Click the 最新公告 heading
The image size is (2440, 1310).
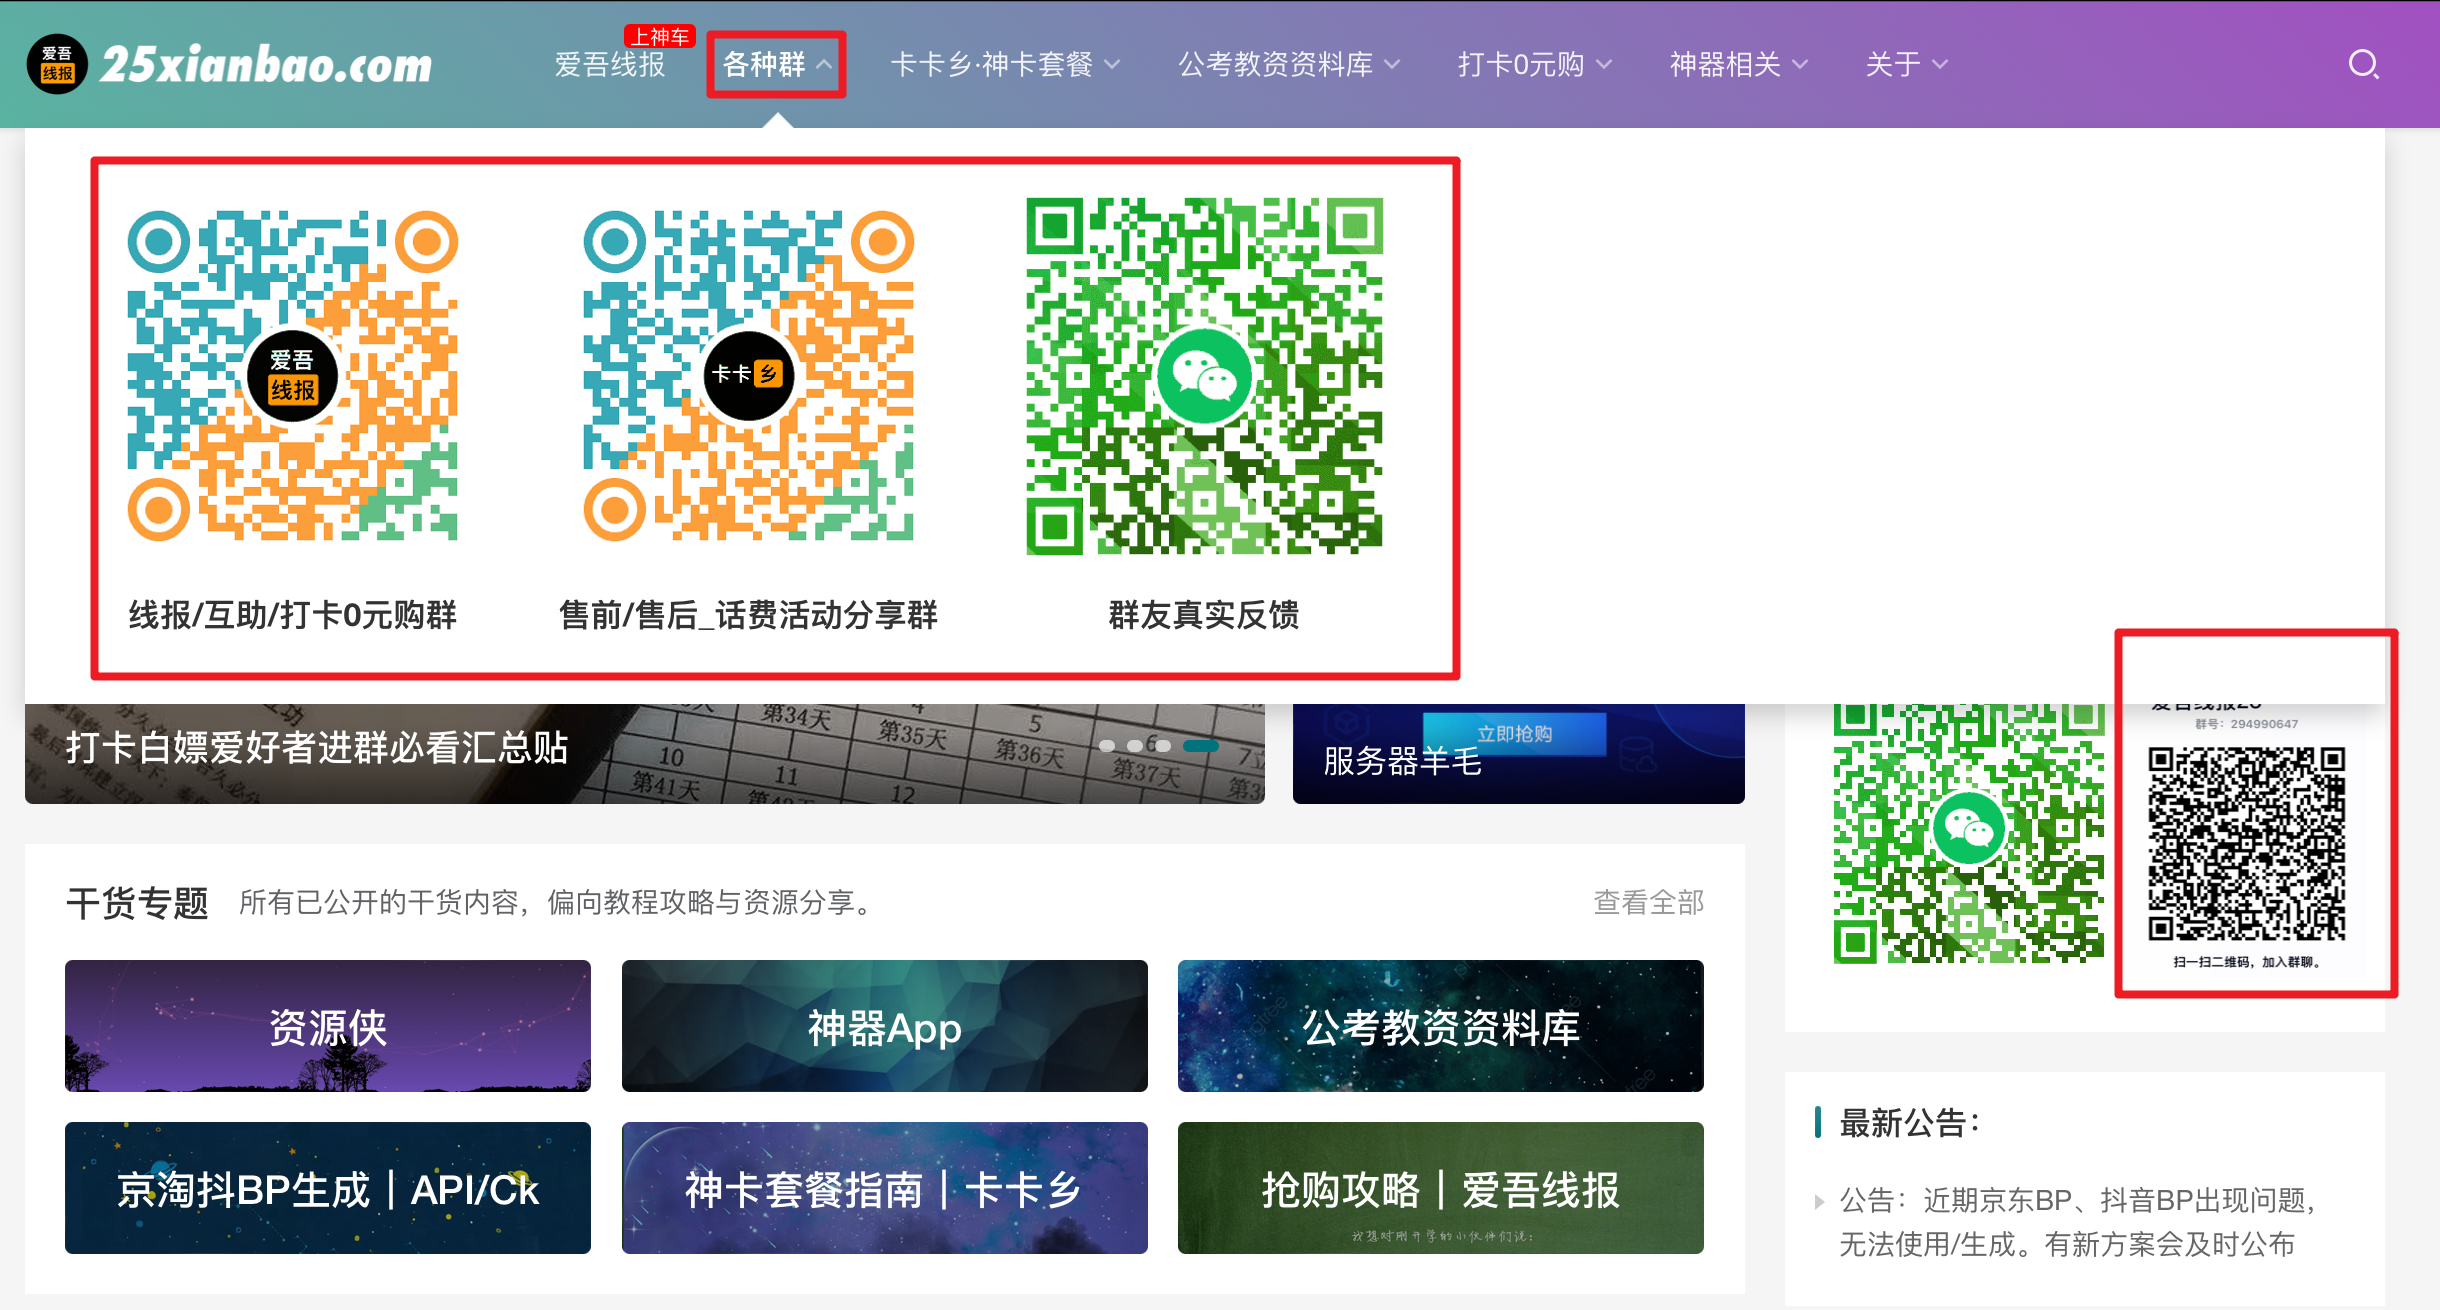(1909, 1122)
